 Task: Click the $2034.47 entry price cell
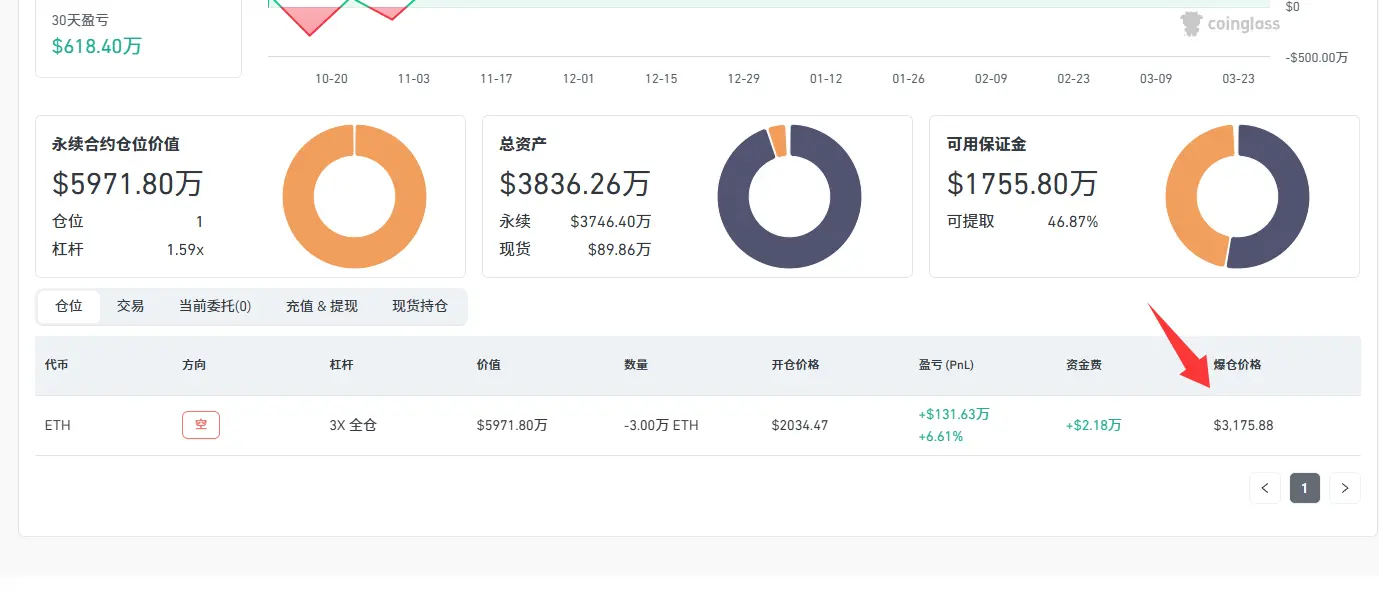799,425
